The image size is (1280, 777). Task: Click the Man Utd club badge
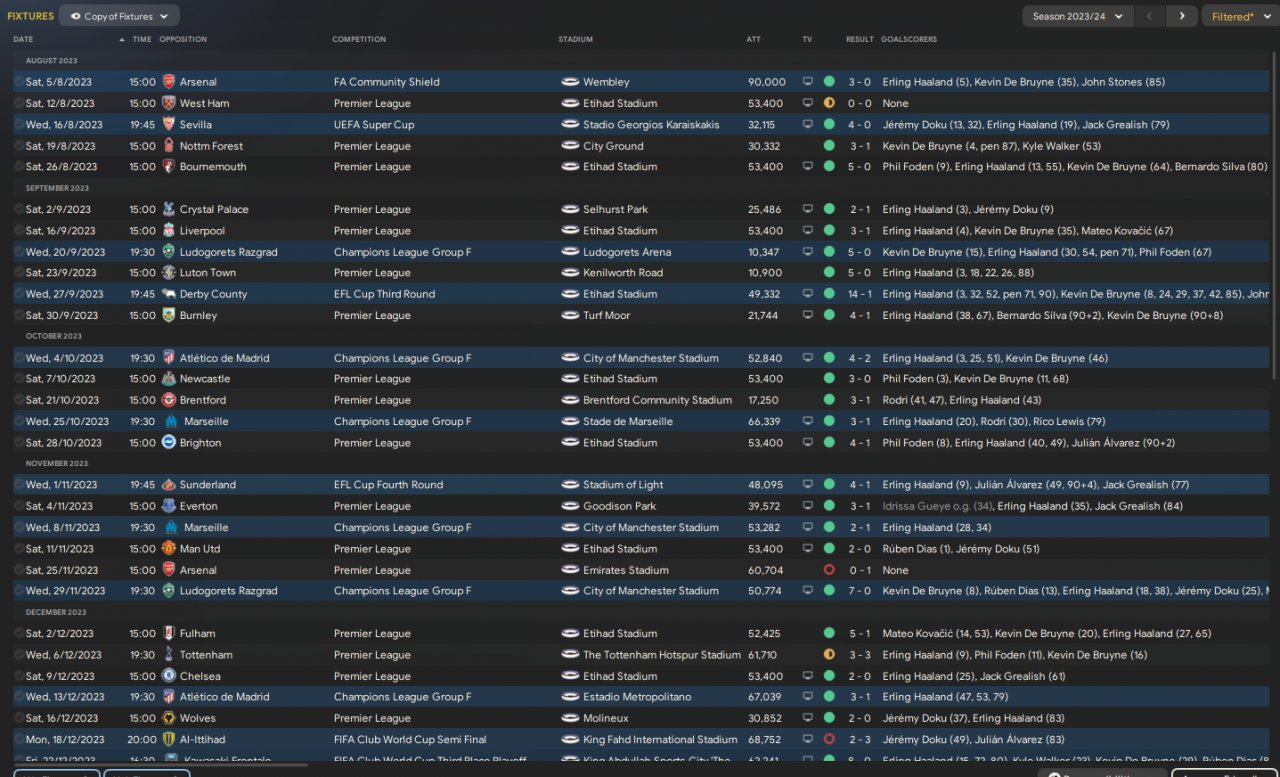click(x=169, y=549)
